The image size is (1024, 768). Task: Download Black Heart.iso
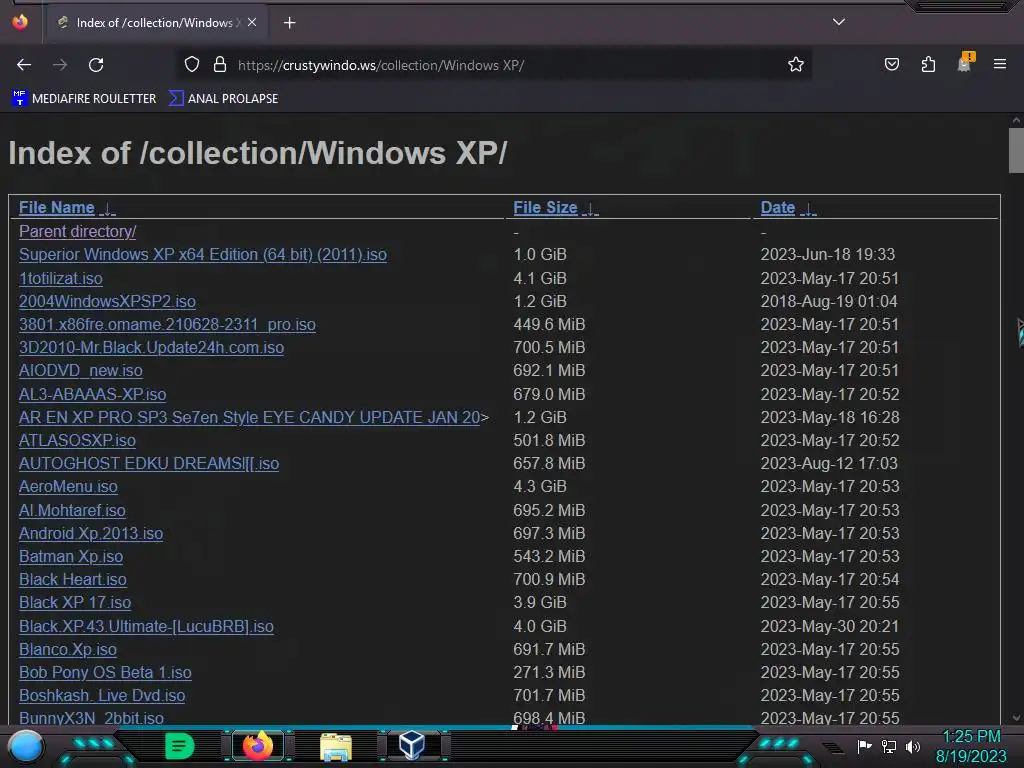coord(72,579)
